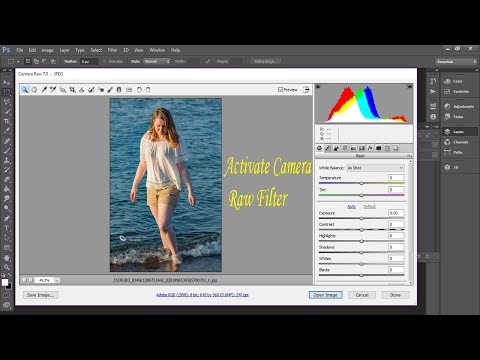480x360 pixels.
Task: Open the Filter menu
Action: click(112, 50)
